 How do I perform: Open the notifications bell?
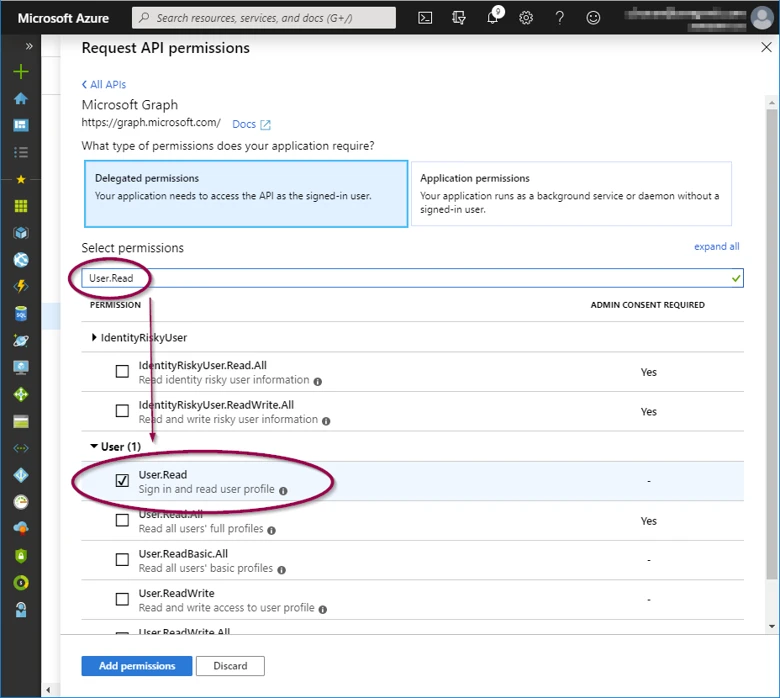tap(493, 17)
